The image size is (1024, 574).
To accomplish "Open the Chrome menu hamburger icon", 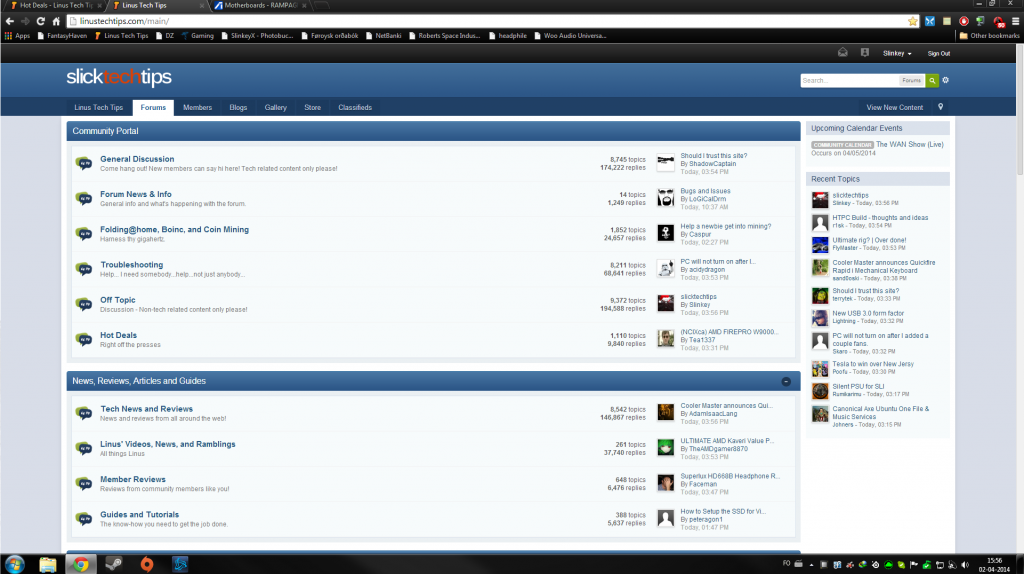I will click(x=1015, y=22).
